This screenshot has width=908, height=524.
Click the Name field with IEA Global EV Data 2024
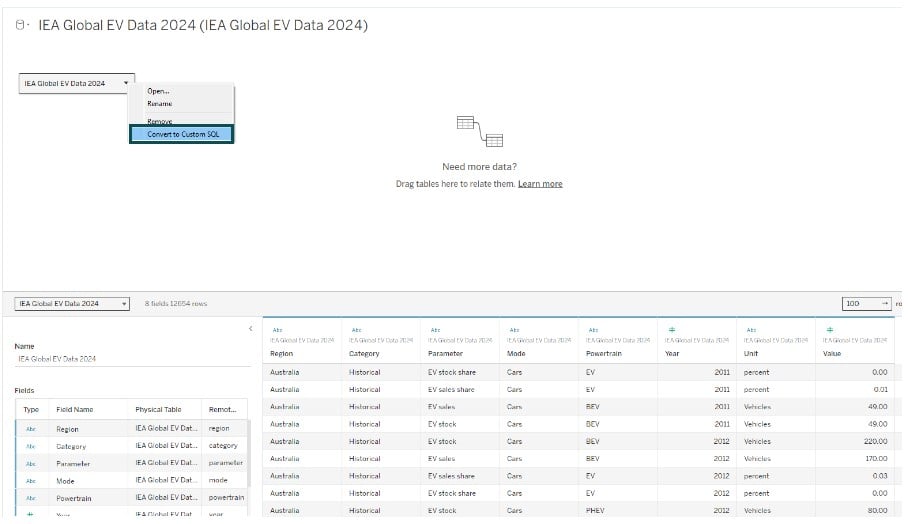click(x=132, y=359)
